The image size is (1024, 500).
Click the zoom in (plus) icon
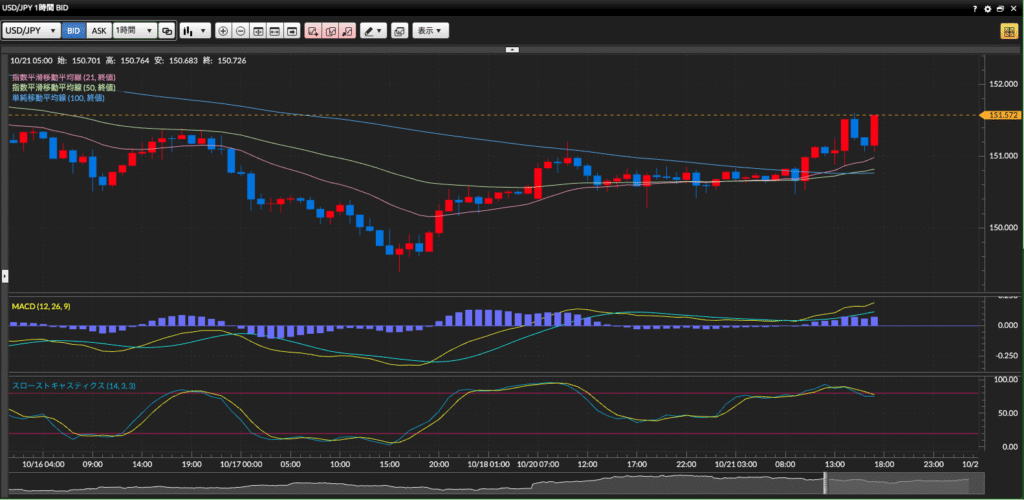223,31
